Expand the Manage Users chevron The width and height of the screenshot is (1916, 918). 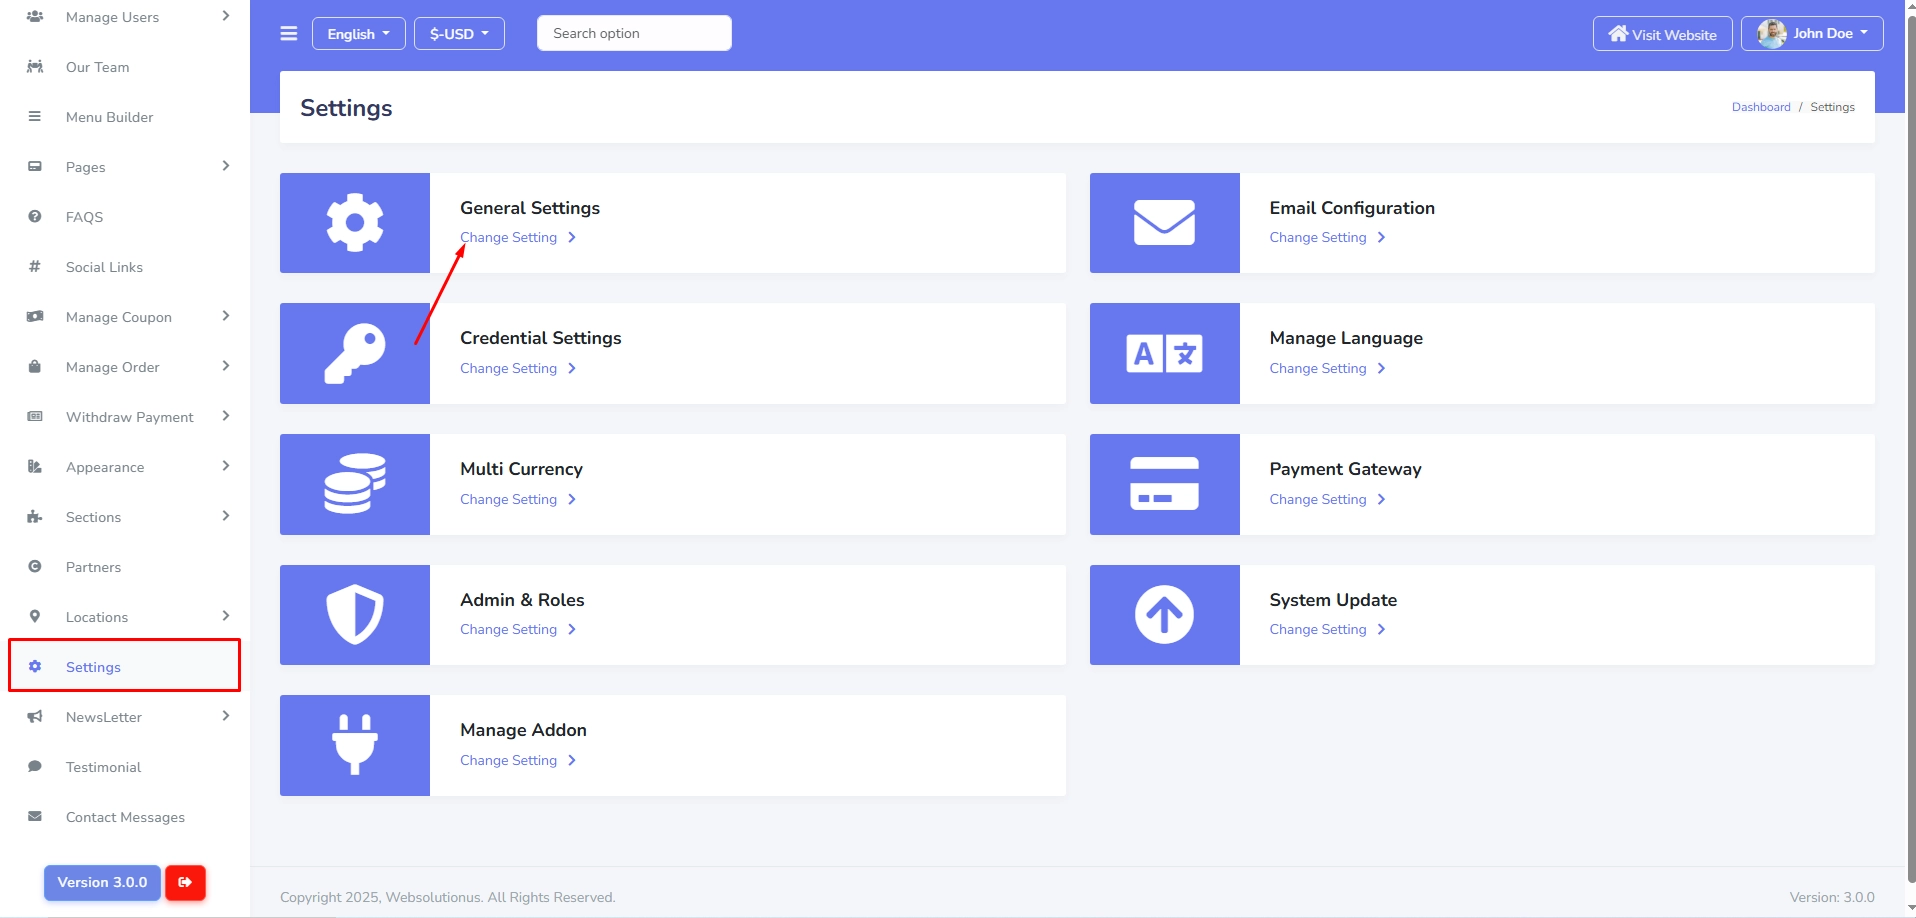pos(226,16)
